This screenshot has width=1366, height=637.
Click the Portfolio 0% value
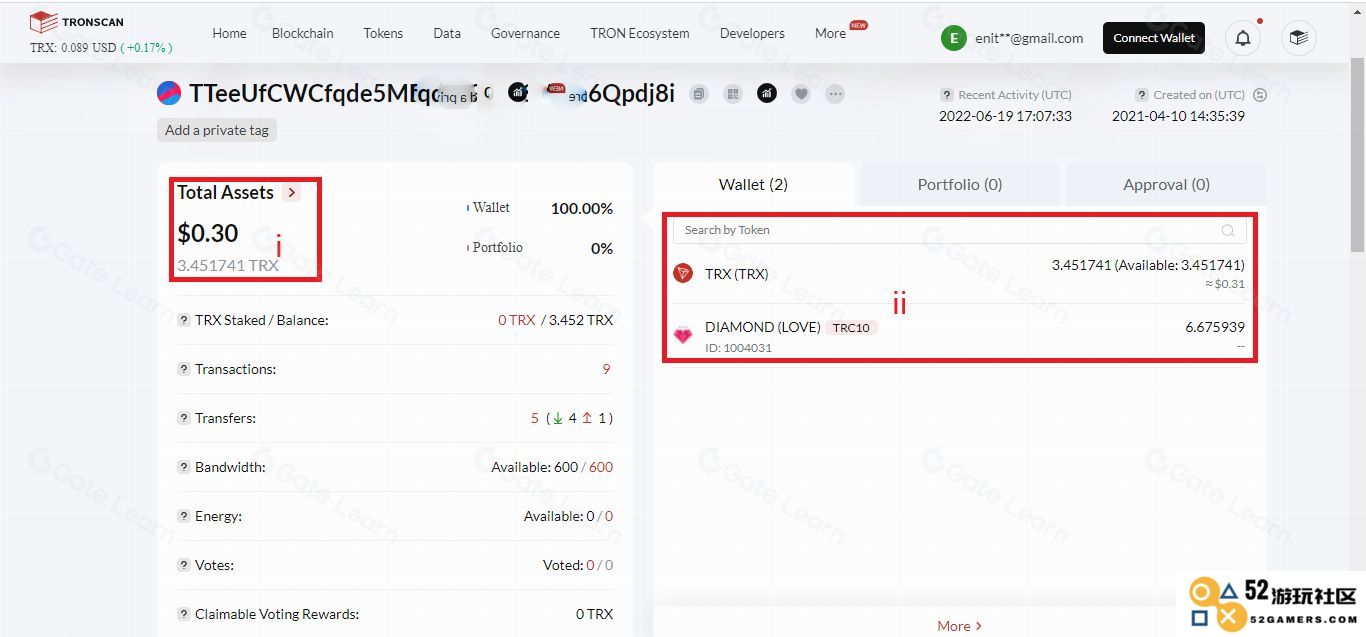602,249
